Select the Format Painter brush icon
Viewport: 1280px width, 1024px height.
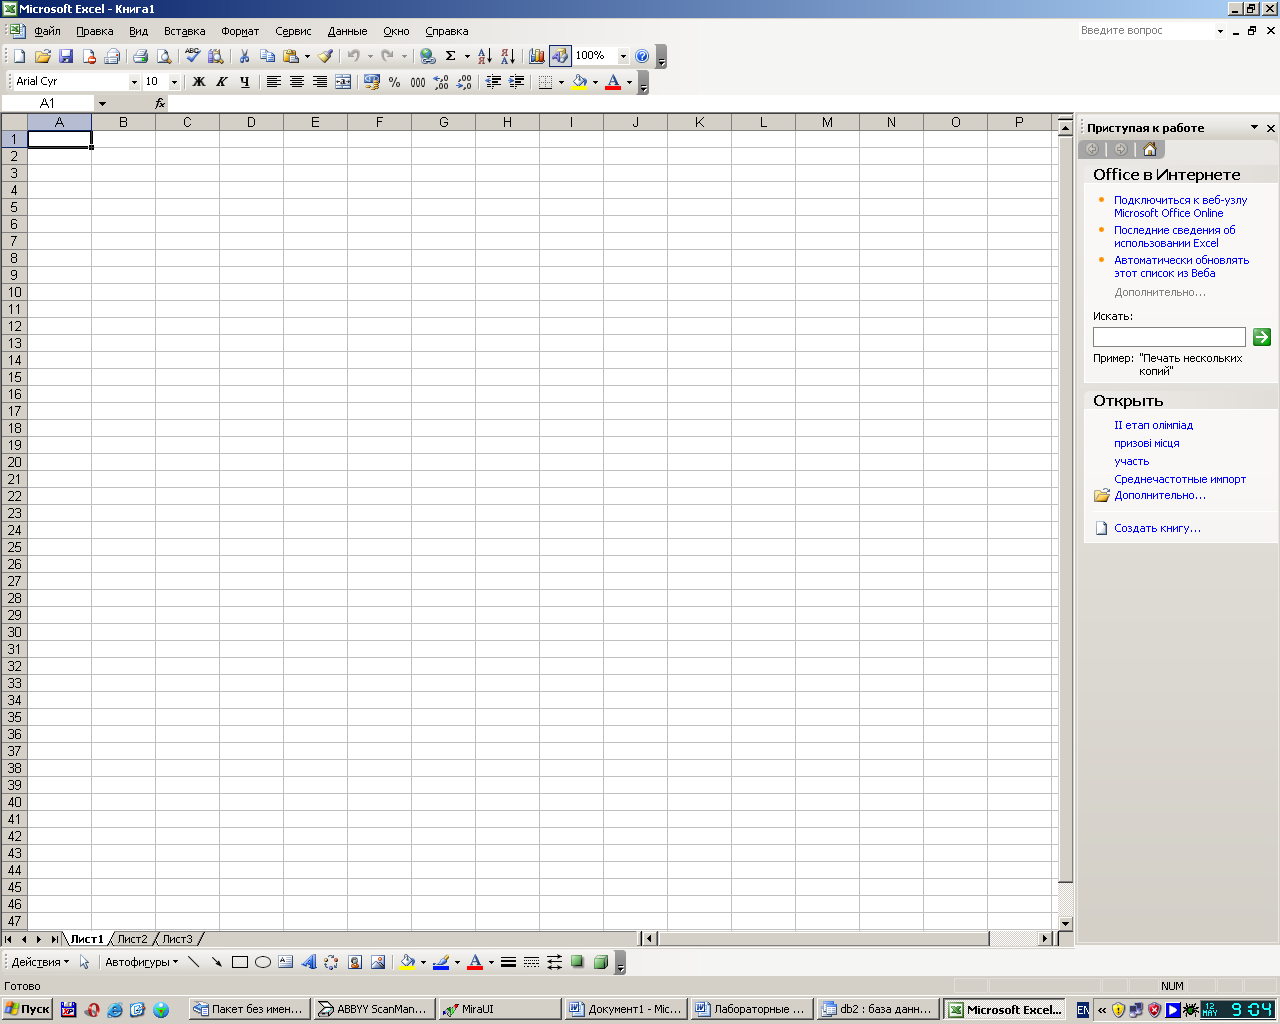tap(325, 56)
